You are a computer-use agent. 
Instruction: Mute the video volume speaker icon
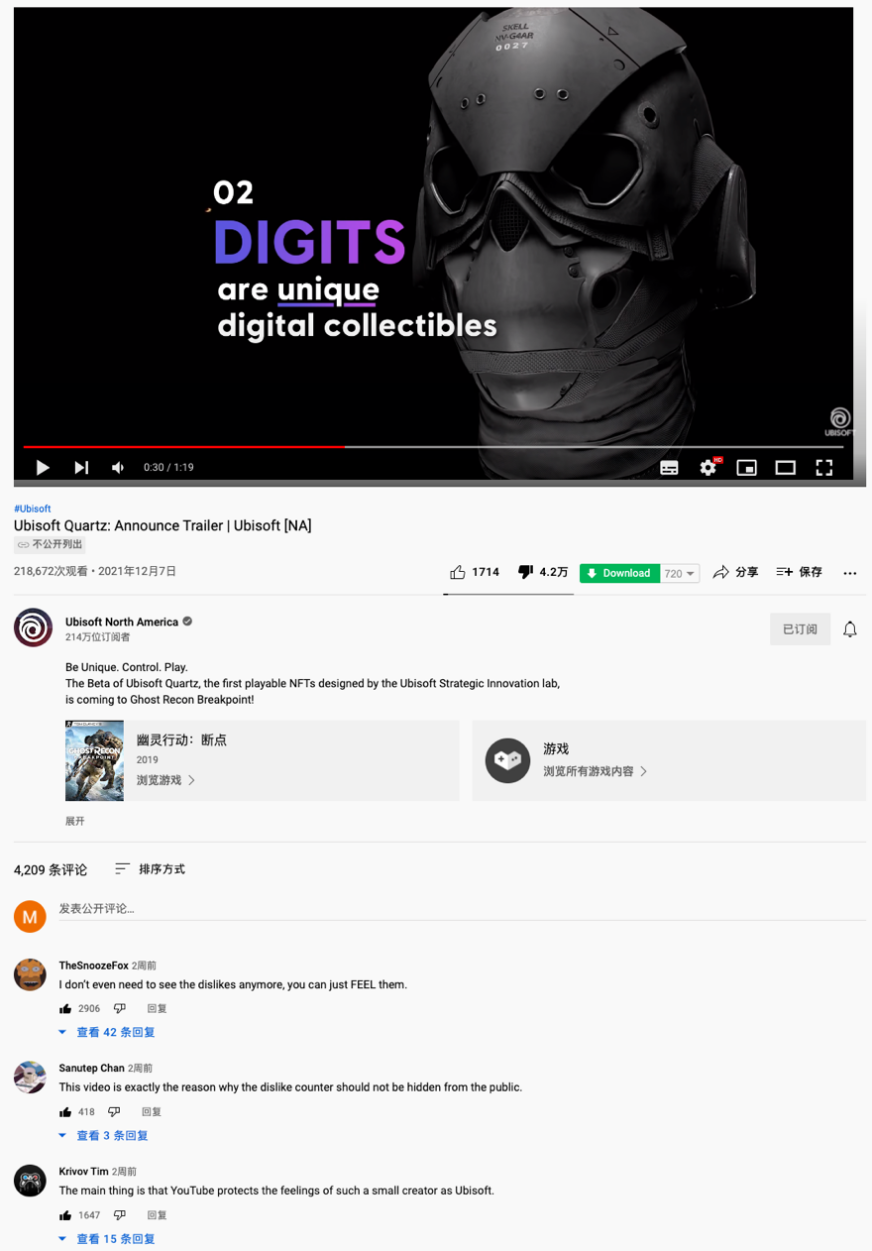point(118,467)
